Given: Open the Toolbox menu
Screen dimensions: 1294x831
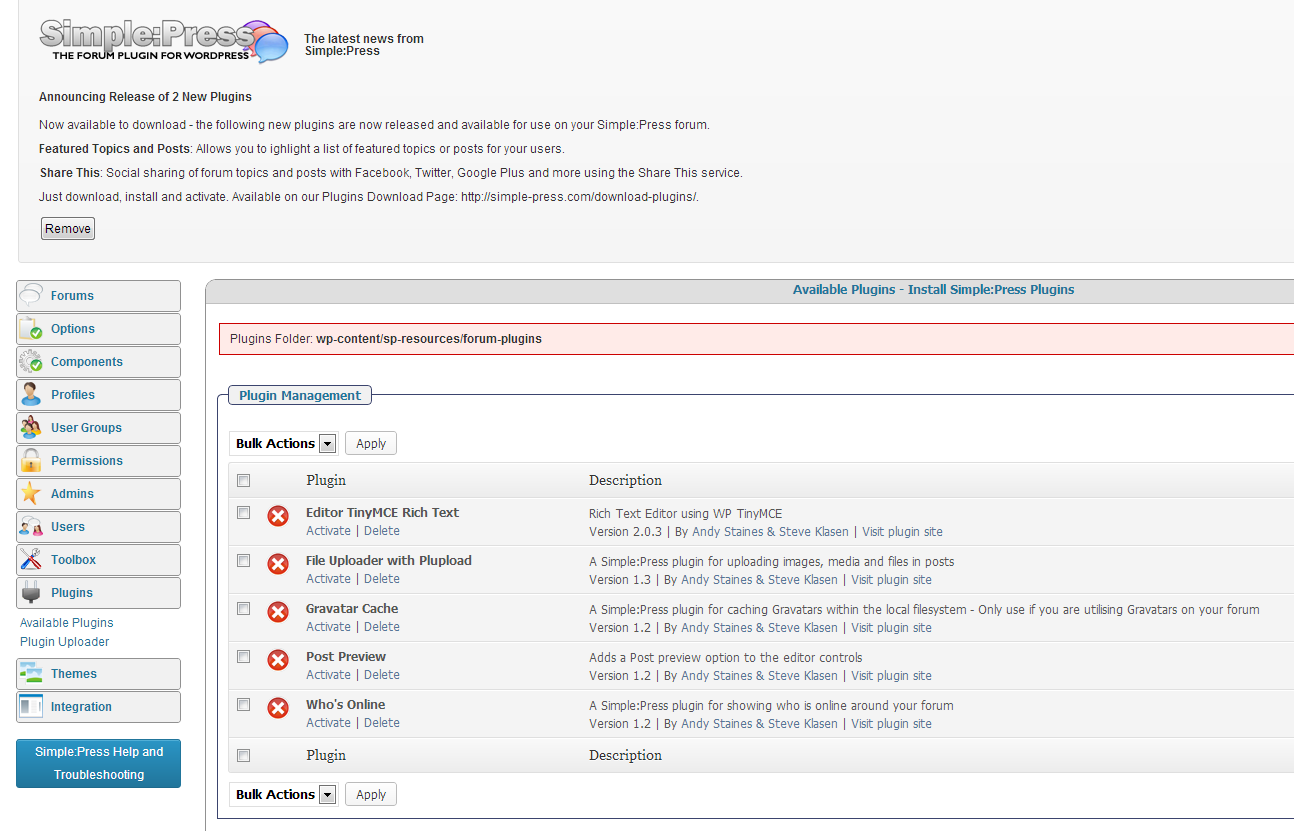Looking at the screenshot, I should (98, 560).
